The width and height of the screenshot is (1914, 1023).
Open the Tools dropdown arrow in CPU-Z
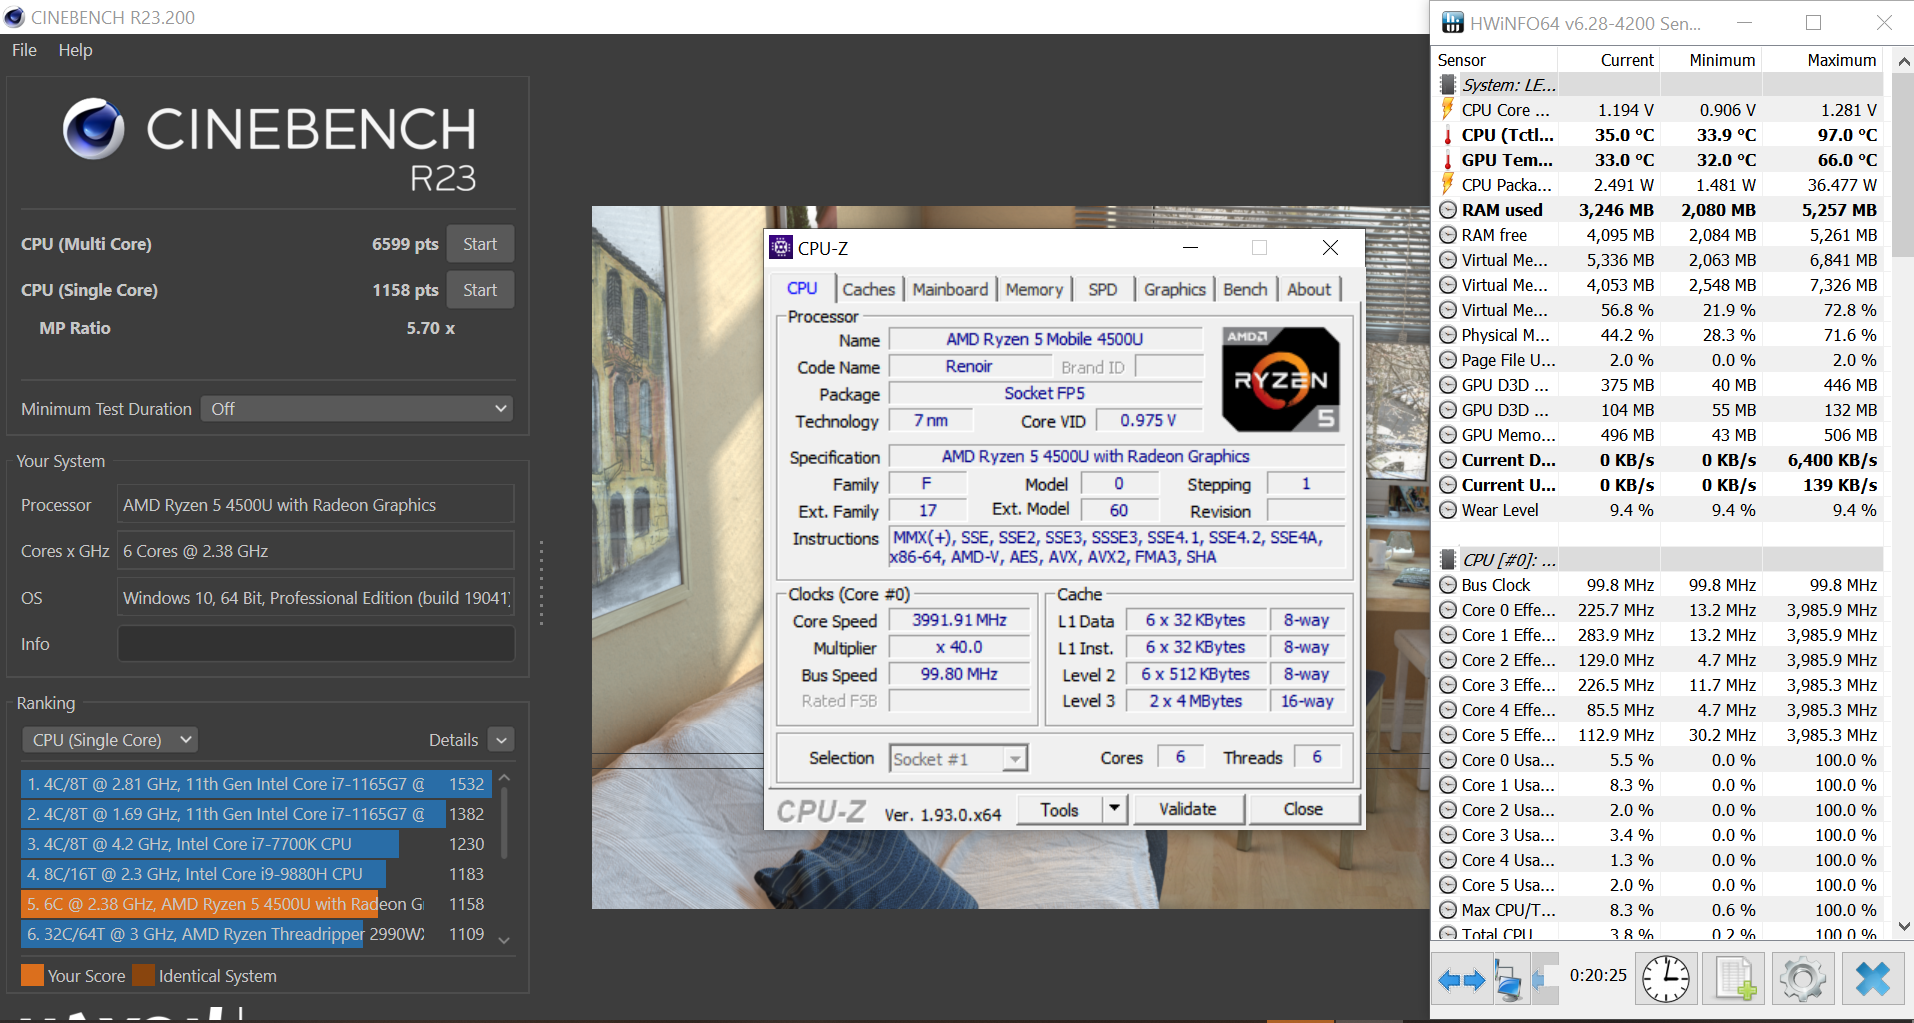(1115, 809)
